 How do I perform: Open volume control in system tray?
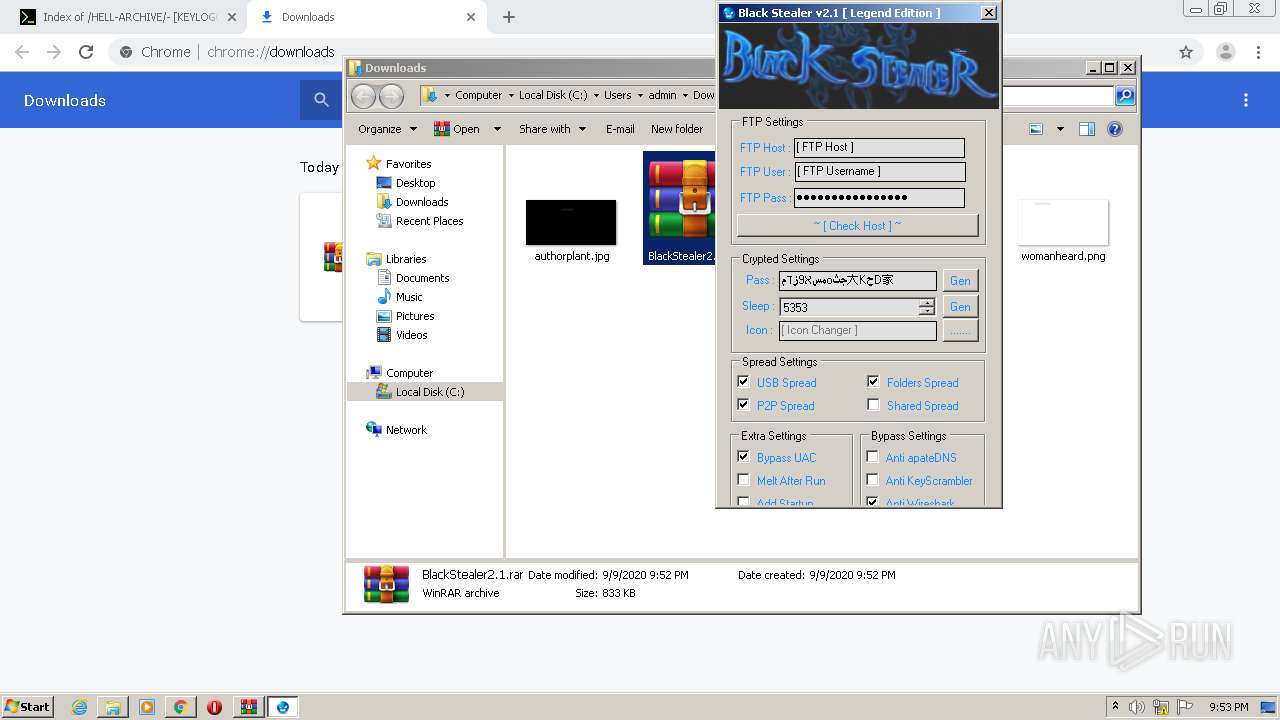click(x=1137, y=707)
